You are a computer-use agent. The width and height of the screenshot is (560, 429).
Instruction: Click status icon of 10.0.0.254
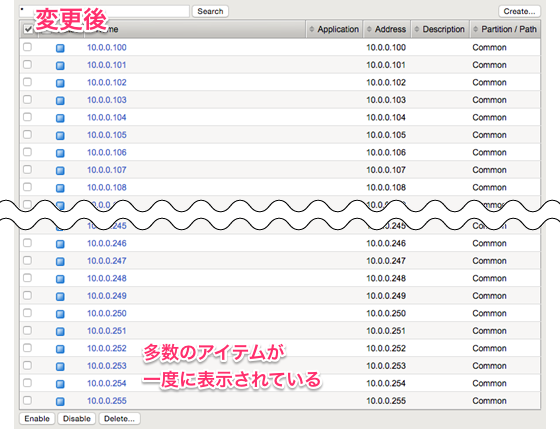[x=60, y=384]
